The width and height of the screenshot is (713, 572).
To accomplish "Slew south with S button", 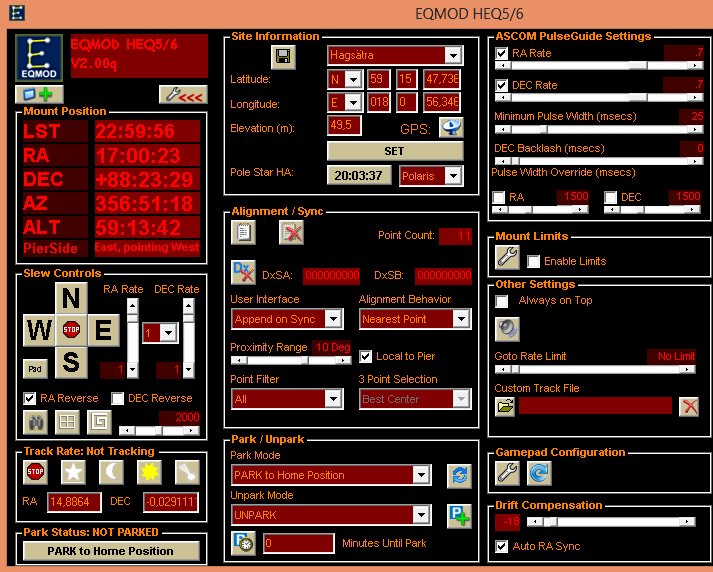I will pos(71,362).
